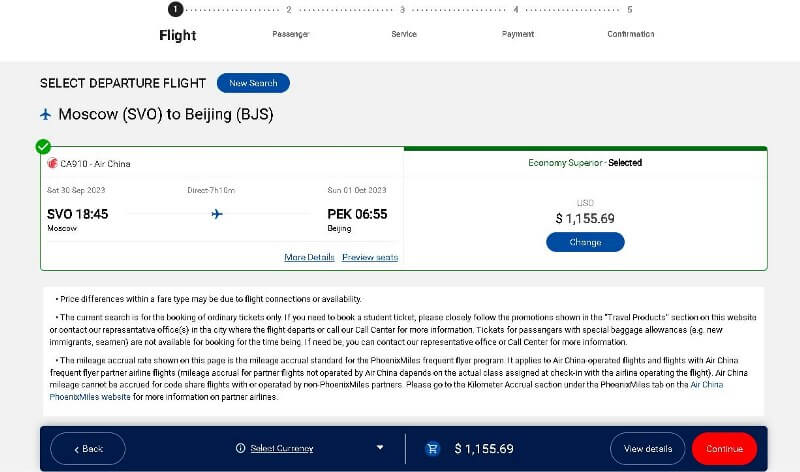Go to the Payment step
This screenshot has height=472, width=800.
(x=517, y=34)
